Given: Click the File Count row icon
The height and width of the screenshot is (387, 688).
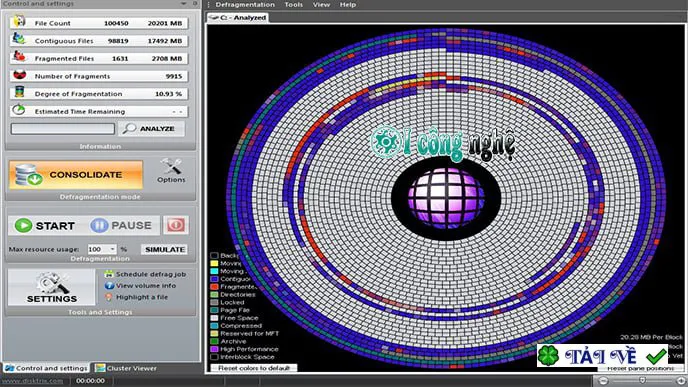Looking at the screenshot, I should (x=19, y=22).
